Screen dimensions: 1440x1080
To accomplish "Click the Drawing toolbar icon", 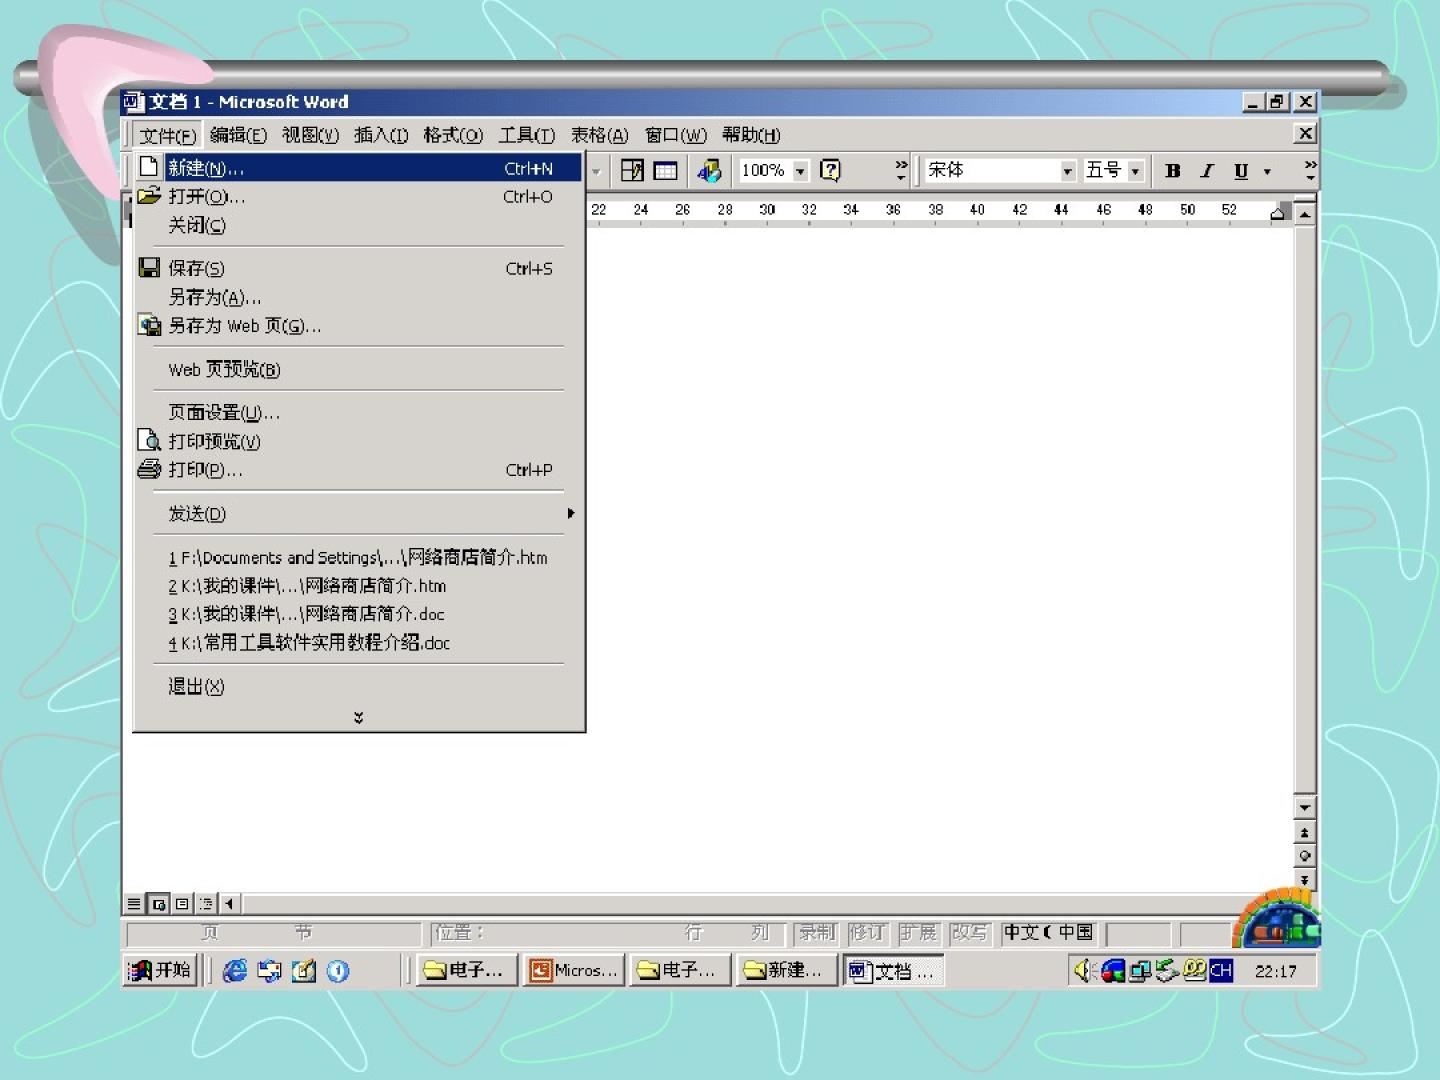I will point(709,171).
